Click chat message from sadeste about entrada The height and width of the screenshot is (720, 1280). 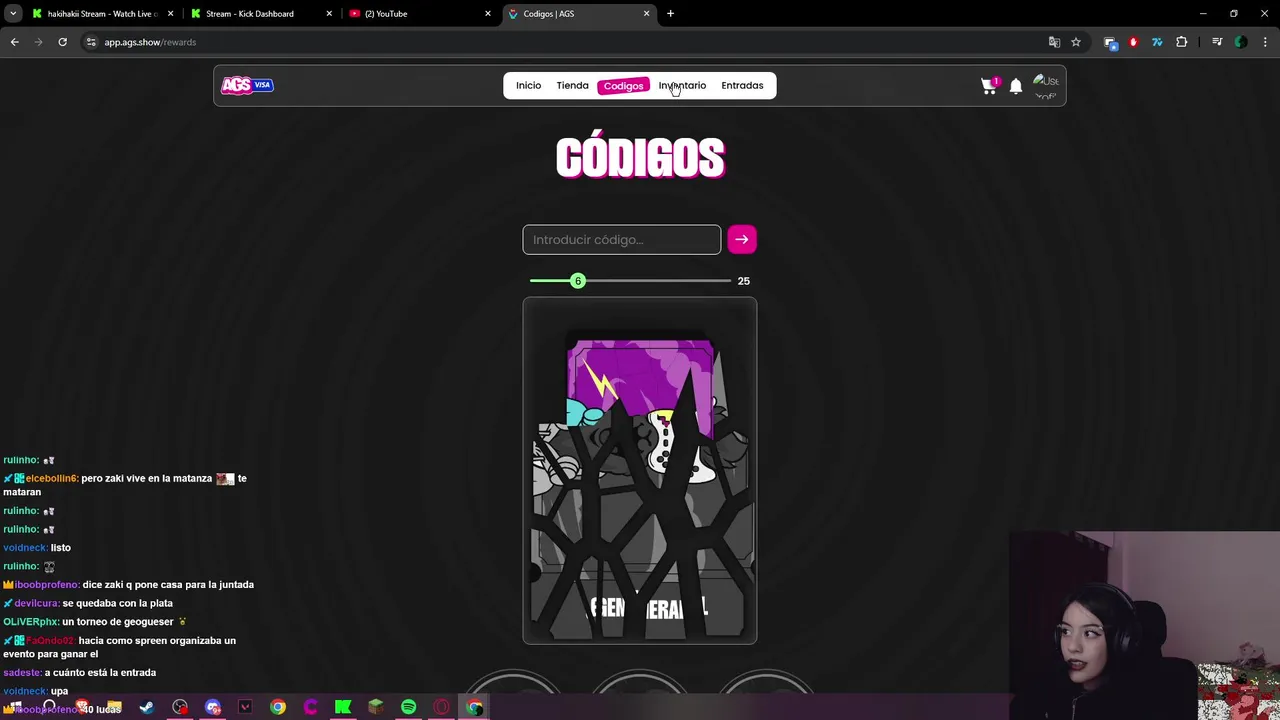click(x=80, y=673)
